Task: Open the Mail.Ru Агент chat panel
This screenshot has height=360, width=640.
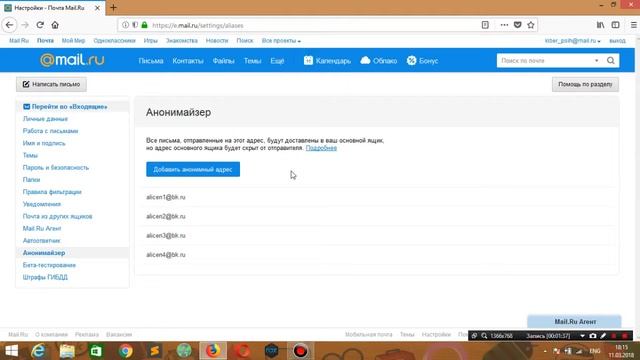Action: click(574, 322)
